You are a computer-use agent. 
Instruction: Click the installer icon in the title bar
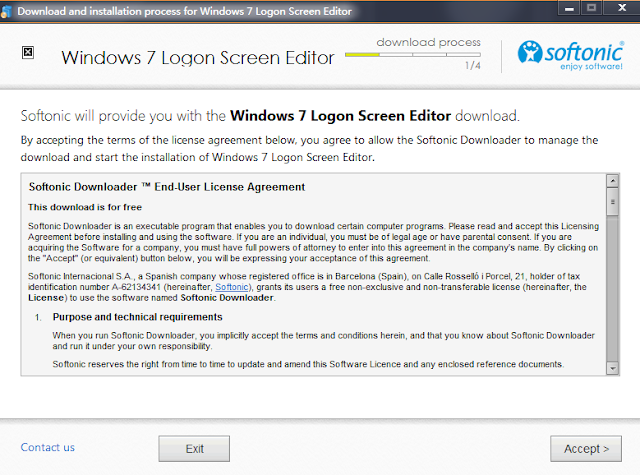tap(6, 11)
